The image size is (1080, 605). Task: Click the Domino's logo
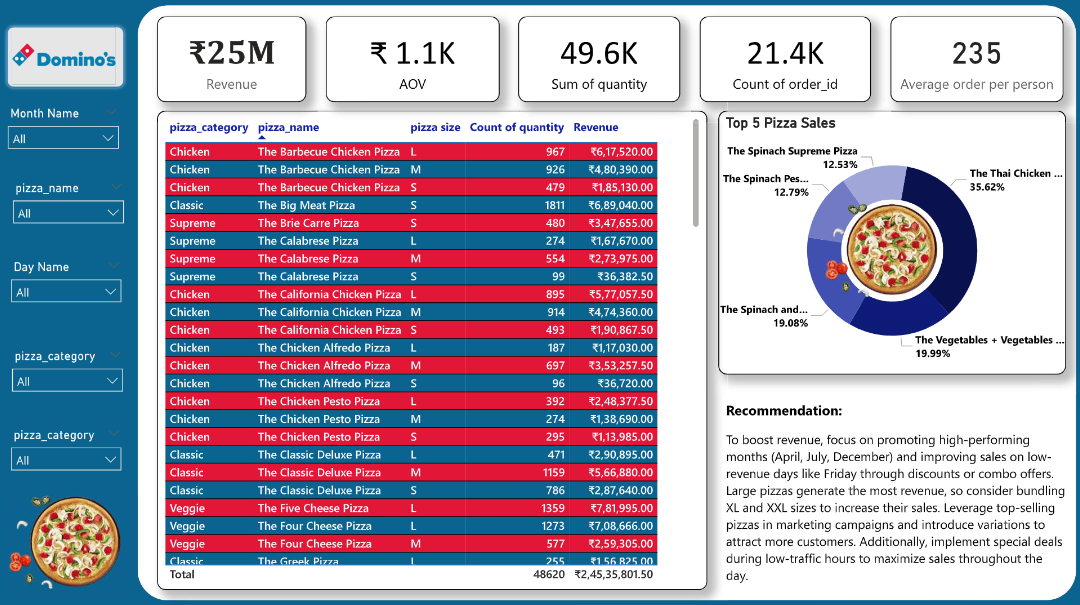point(64,58)
